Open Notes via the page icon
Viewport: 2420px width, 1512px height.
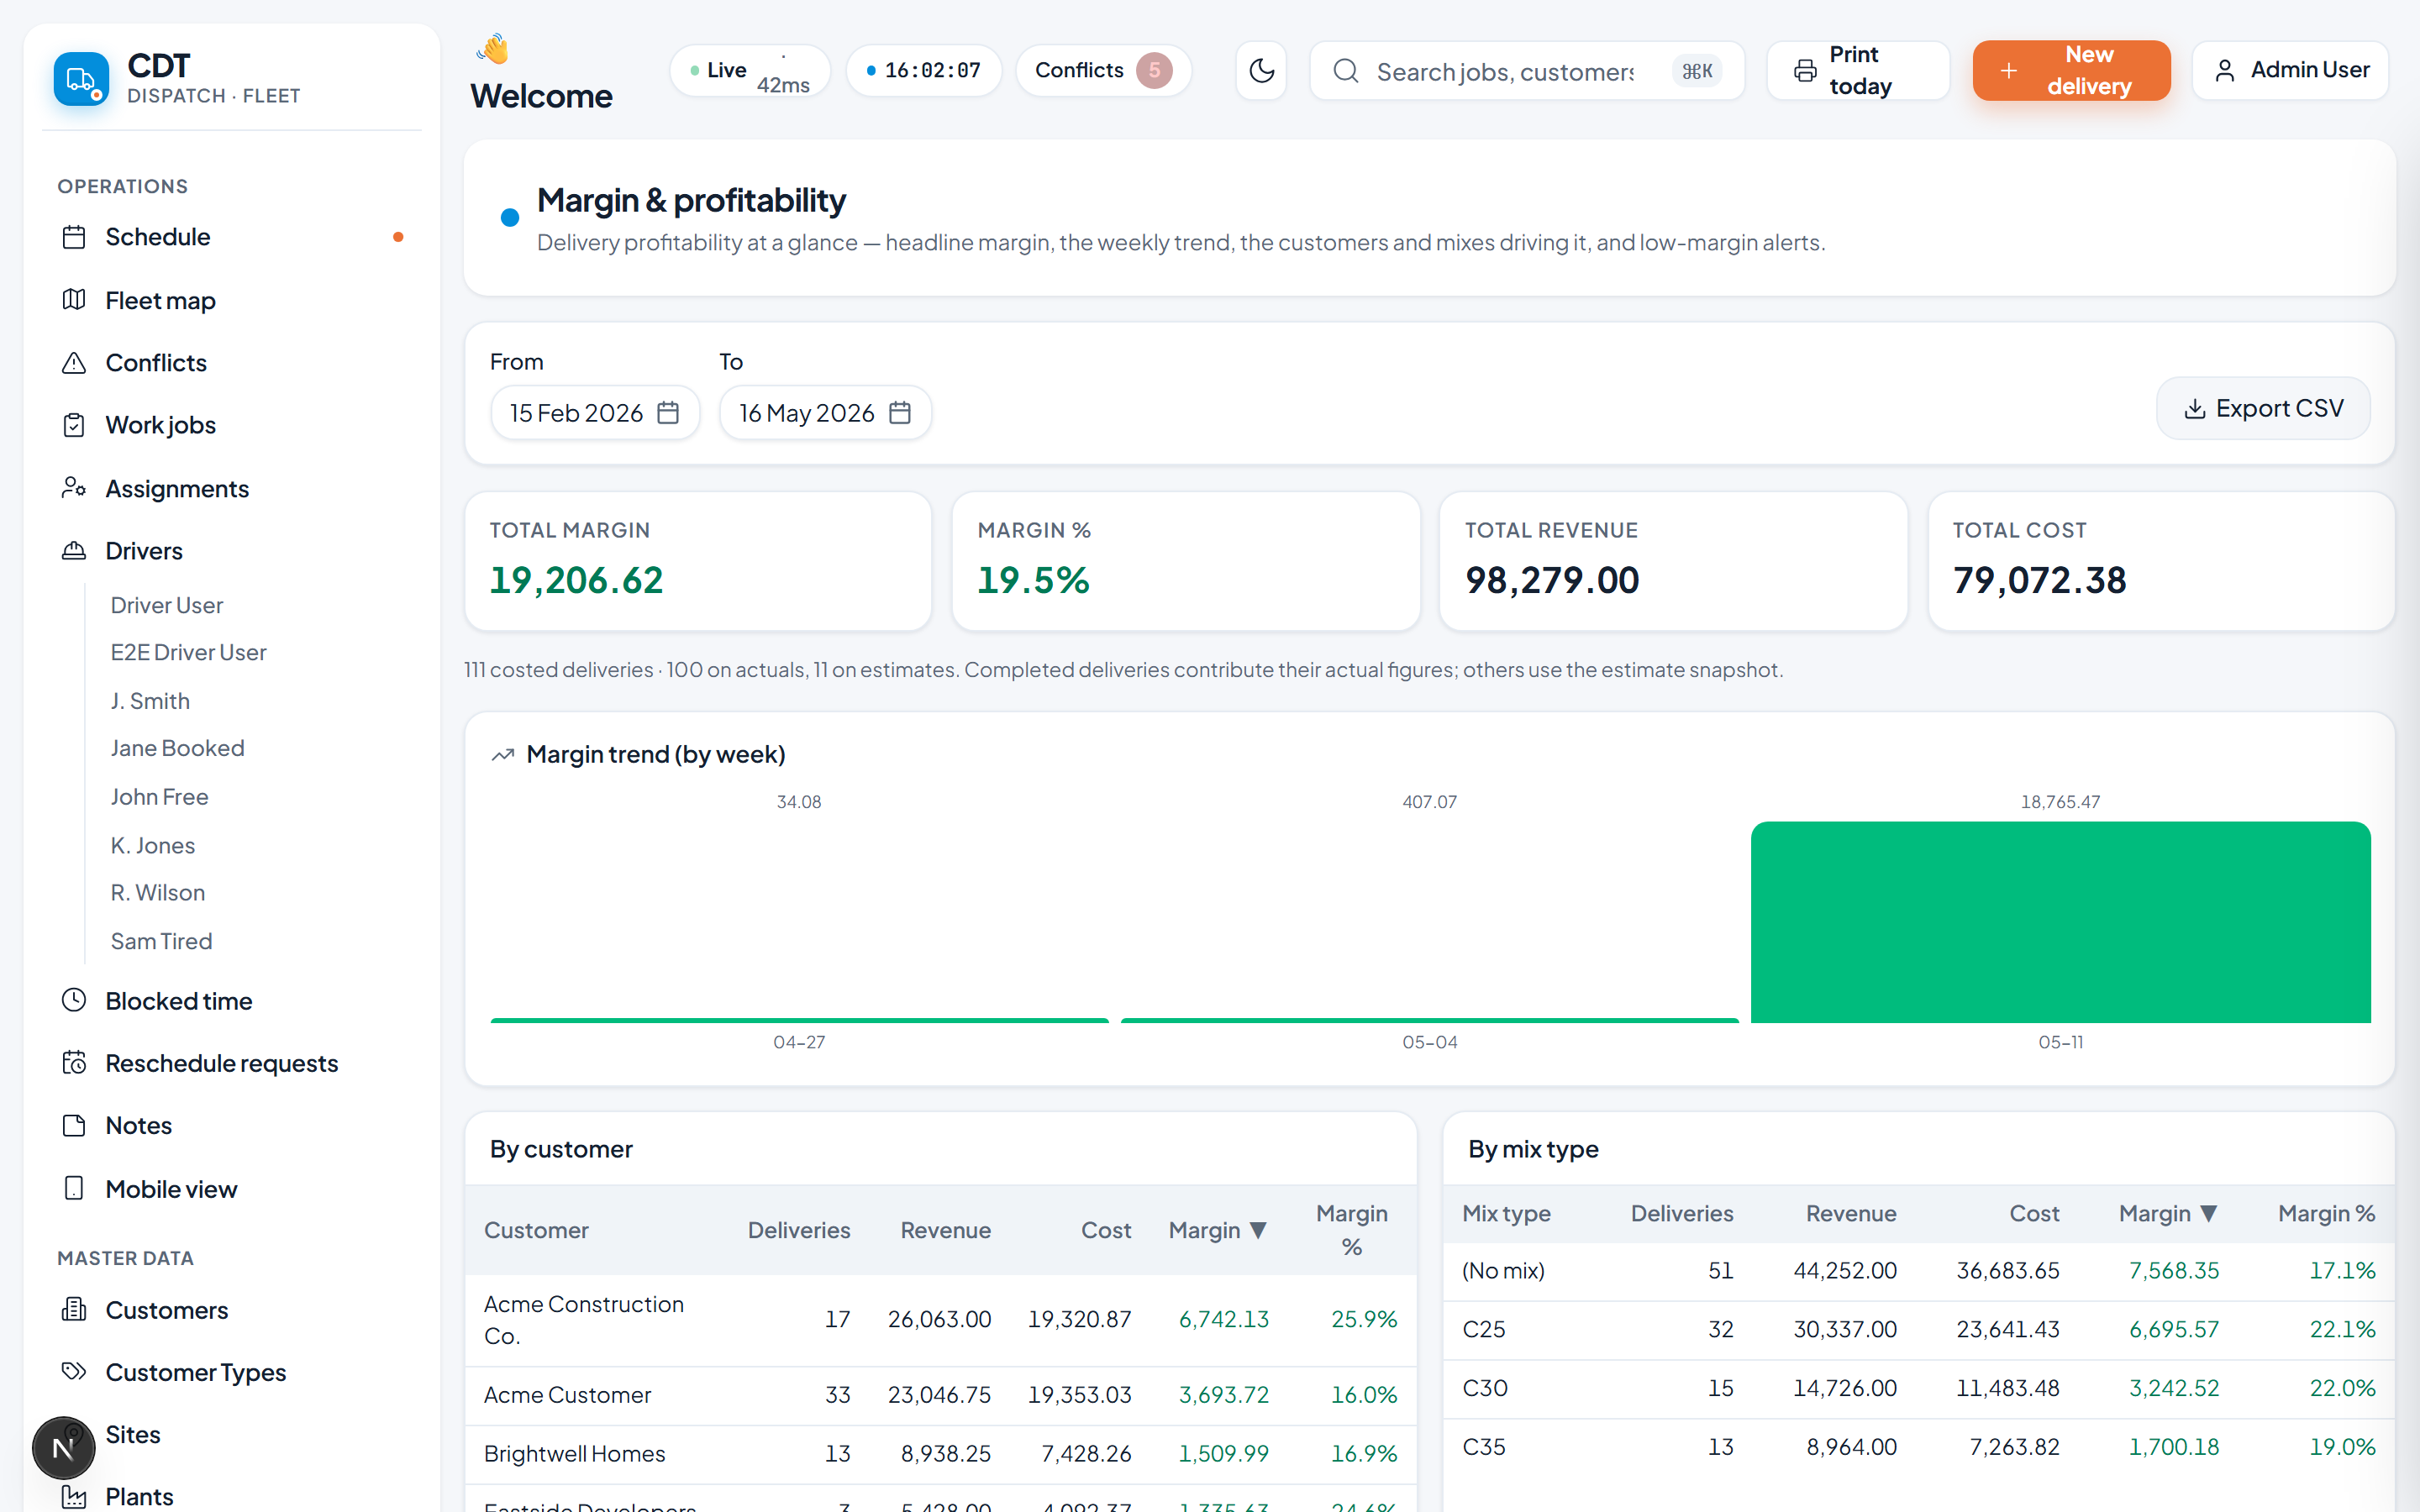pos(74,1125)
